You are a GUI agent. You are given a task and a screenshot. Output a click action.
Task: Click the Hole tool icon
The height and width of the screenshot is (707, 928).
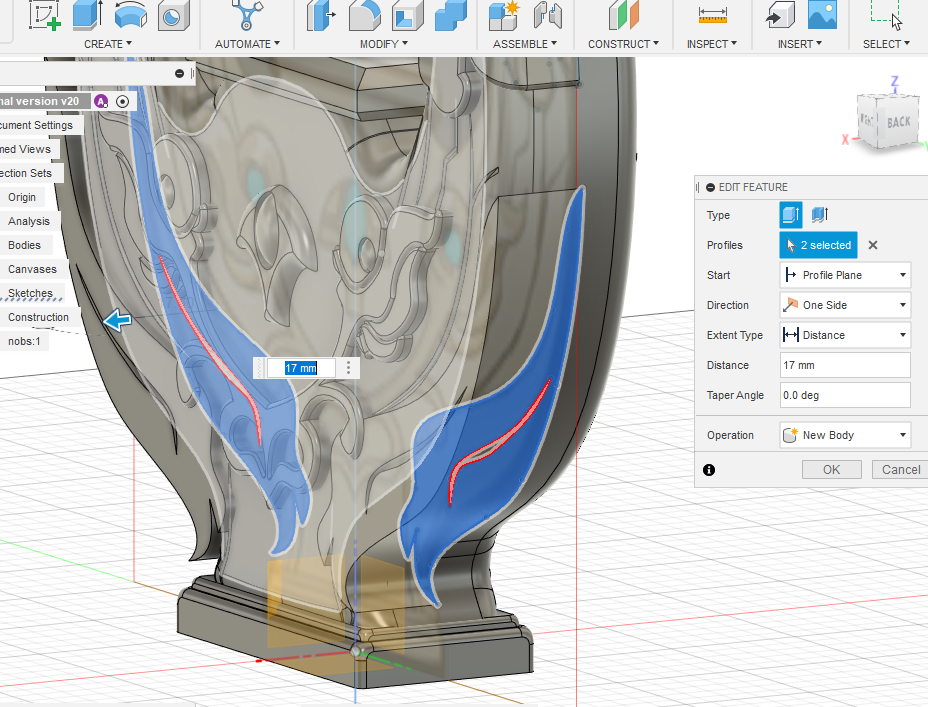tap(172, 16)
